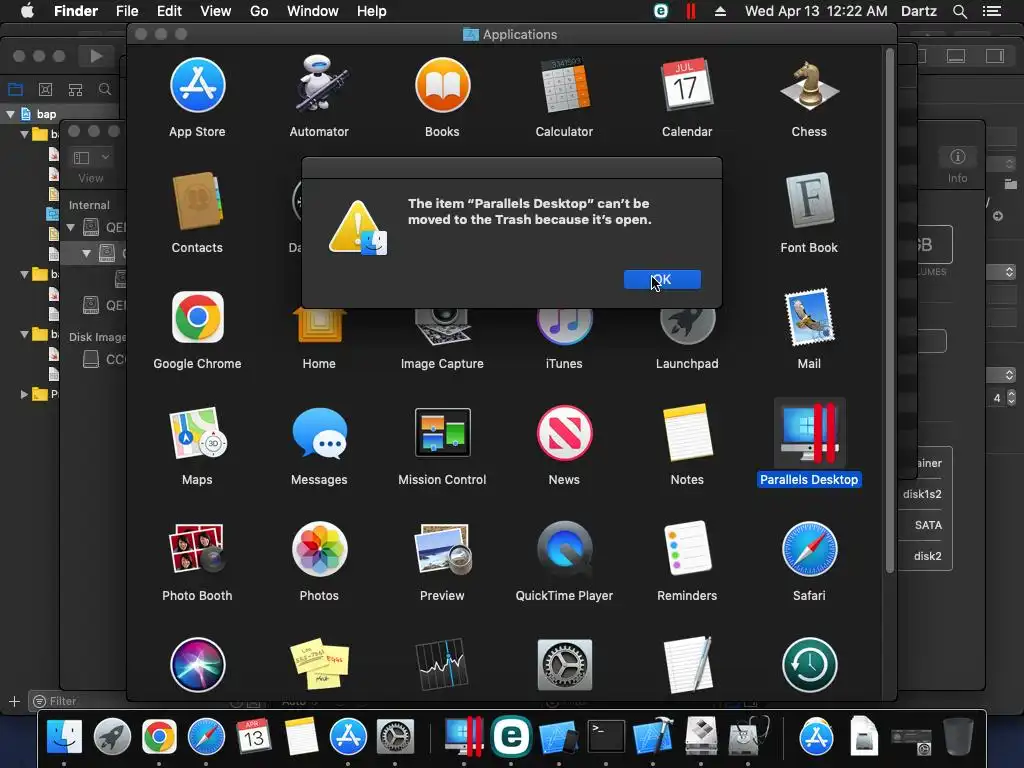This screenshot has height=768, width=1024.
Task: Select the Photo Booth app icon
Action: pyautogui.click(x=197, y=549)
